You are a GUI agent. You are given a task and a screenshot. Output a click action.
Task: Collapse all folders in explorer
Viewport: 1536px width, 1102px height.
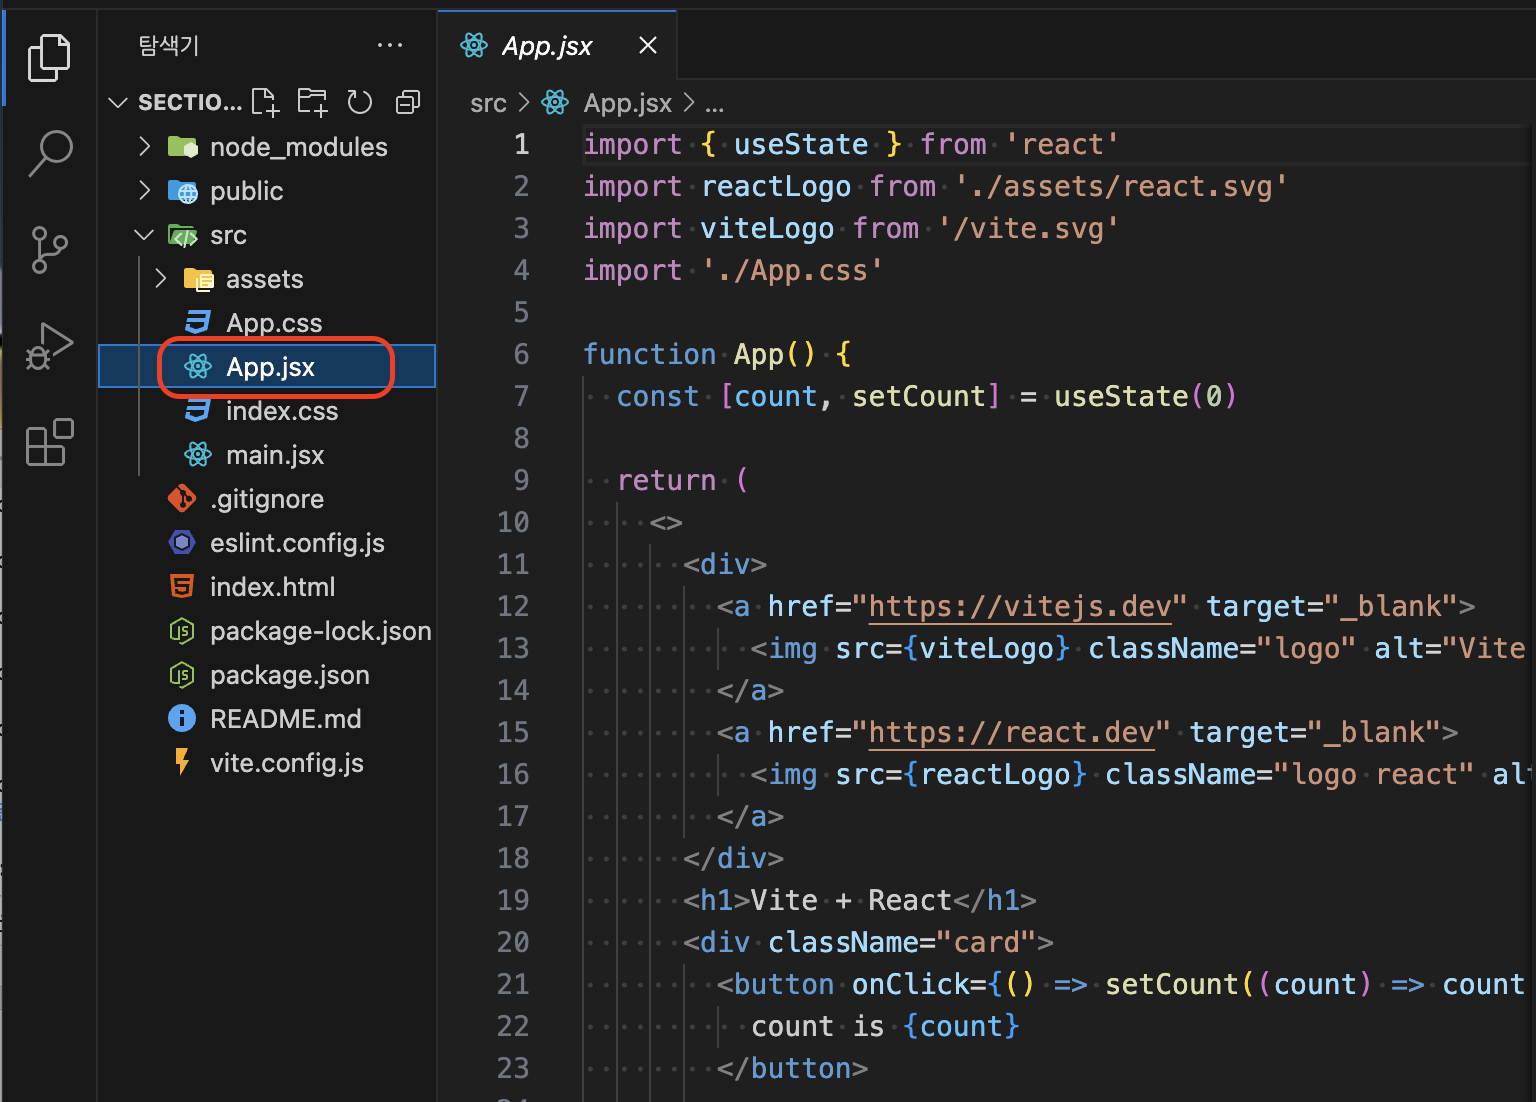(408, 102)
